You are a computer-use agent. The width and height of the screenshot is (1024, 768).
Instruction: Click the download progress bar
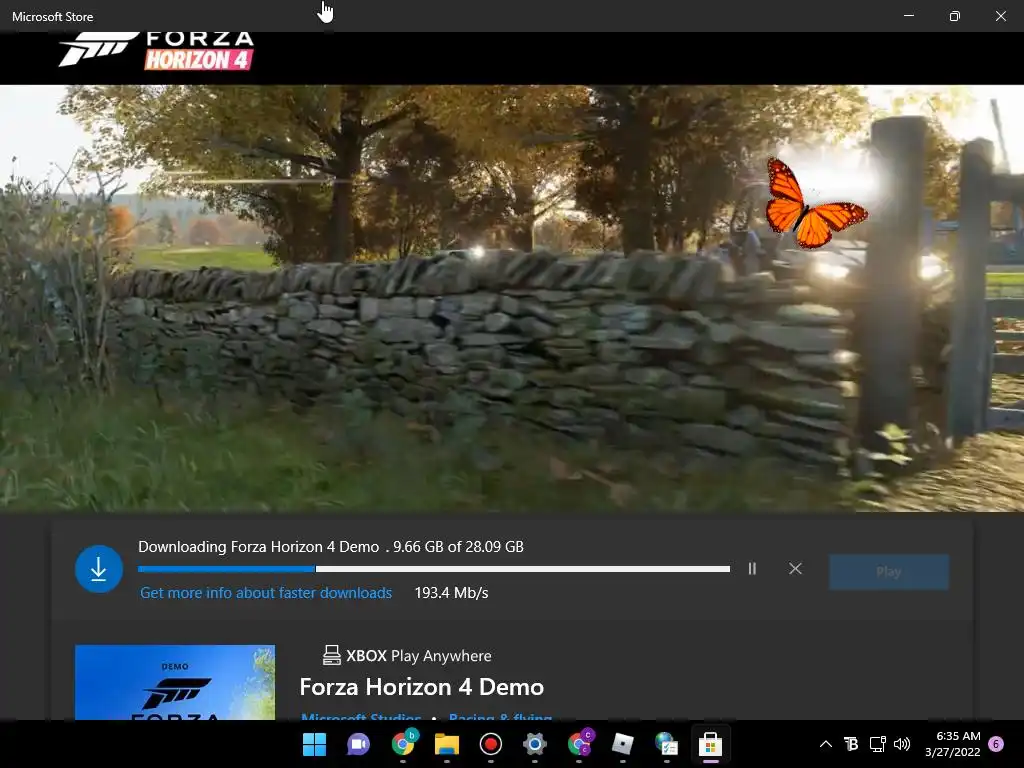tap(434, 569)
